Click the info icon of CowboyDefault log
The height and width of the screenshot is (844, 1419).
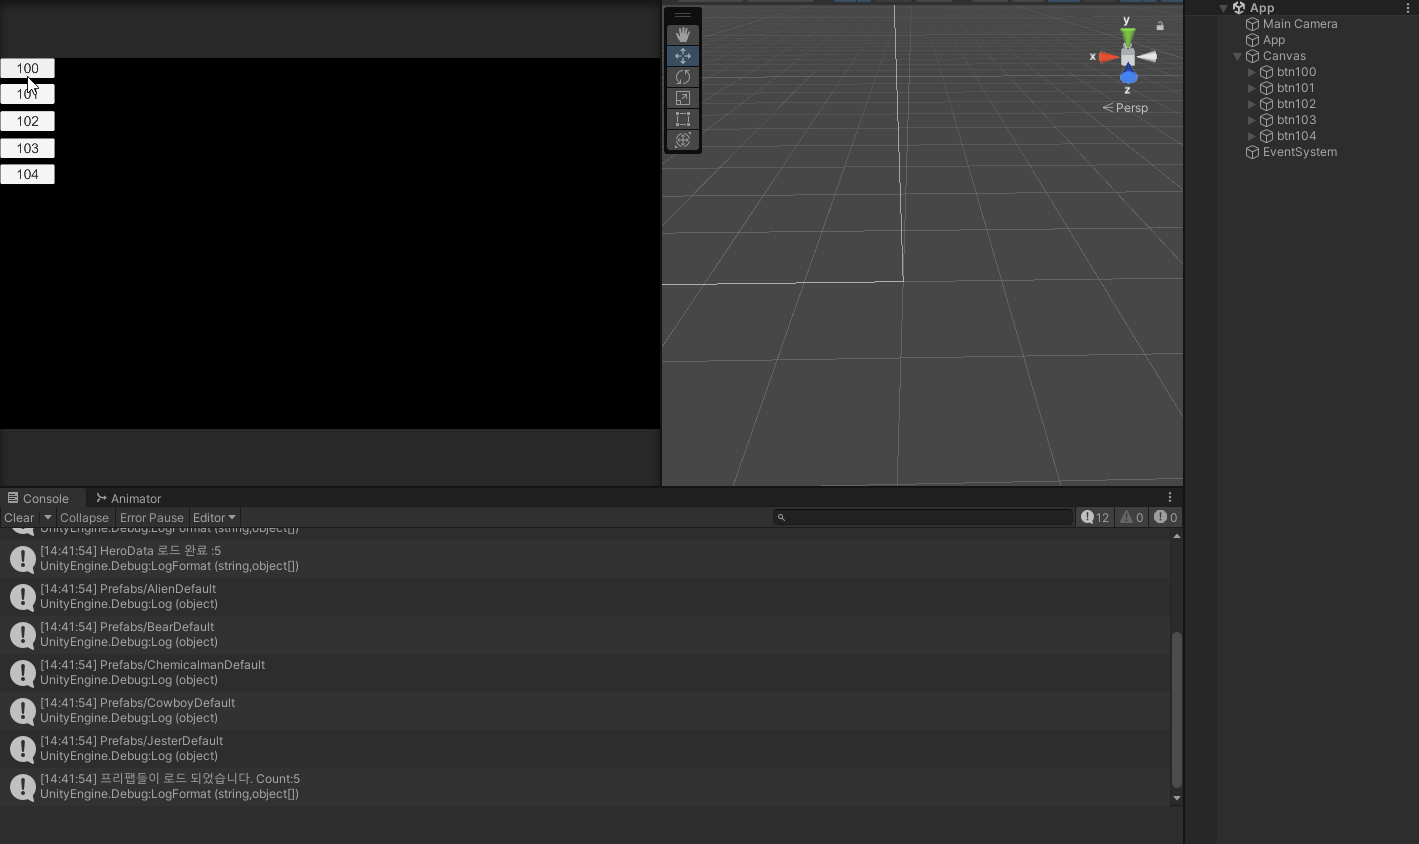pyautogui.click(x=22, y=711)
